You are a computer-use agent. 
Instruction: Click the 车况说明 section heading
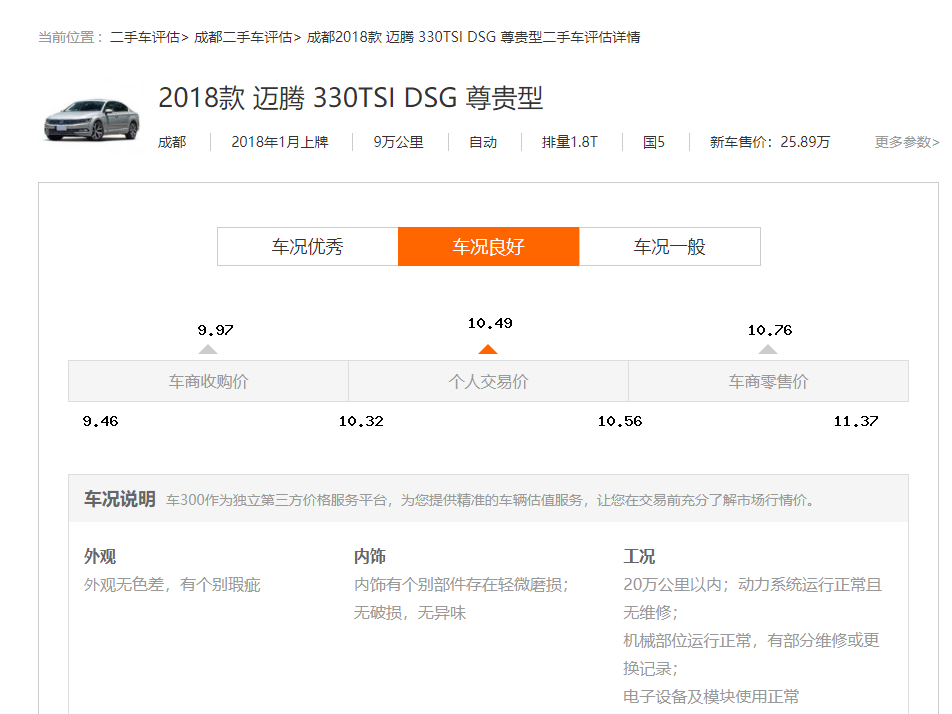click(119, 499)
